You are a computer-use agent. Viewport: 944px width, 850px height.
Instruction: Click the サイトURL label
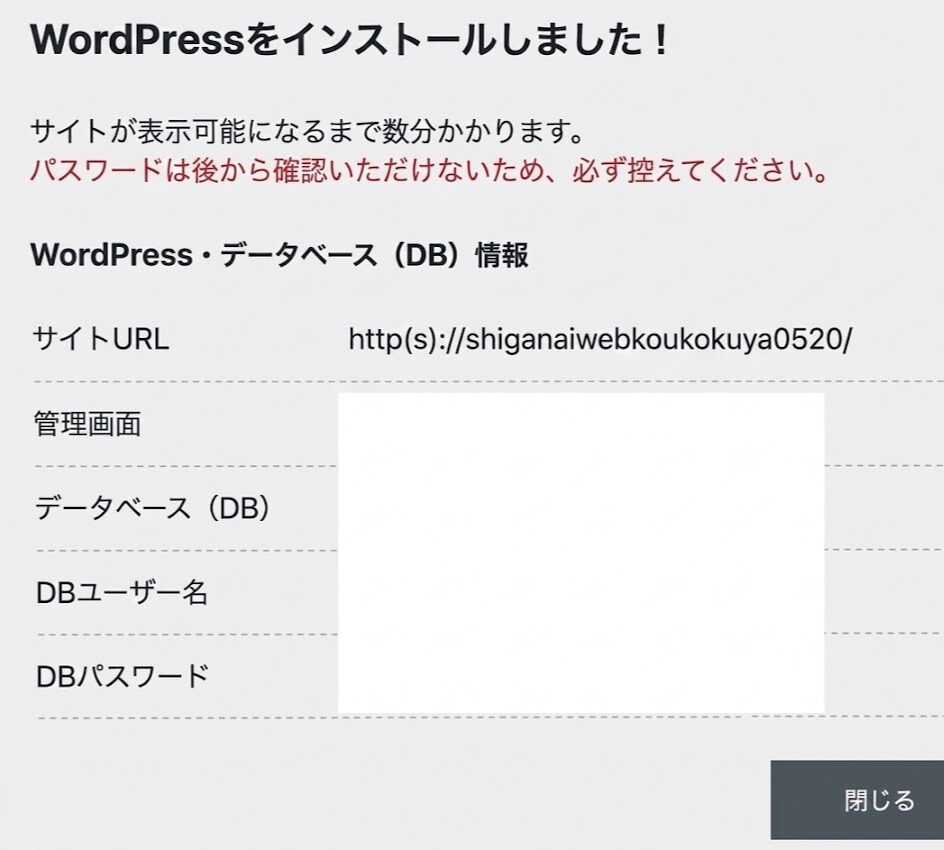click(x=101, y=339)
